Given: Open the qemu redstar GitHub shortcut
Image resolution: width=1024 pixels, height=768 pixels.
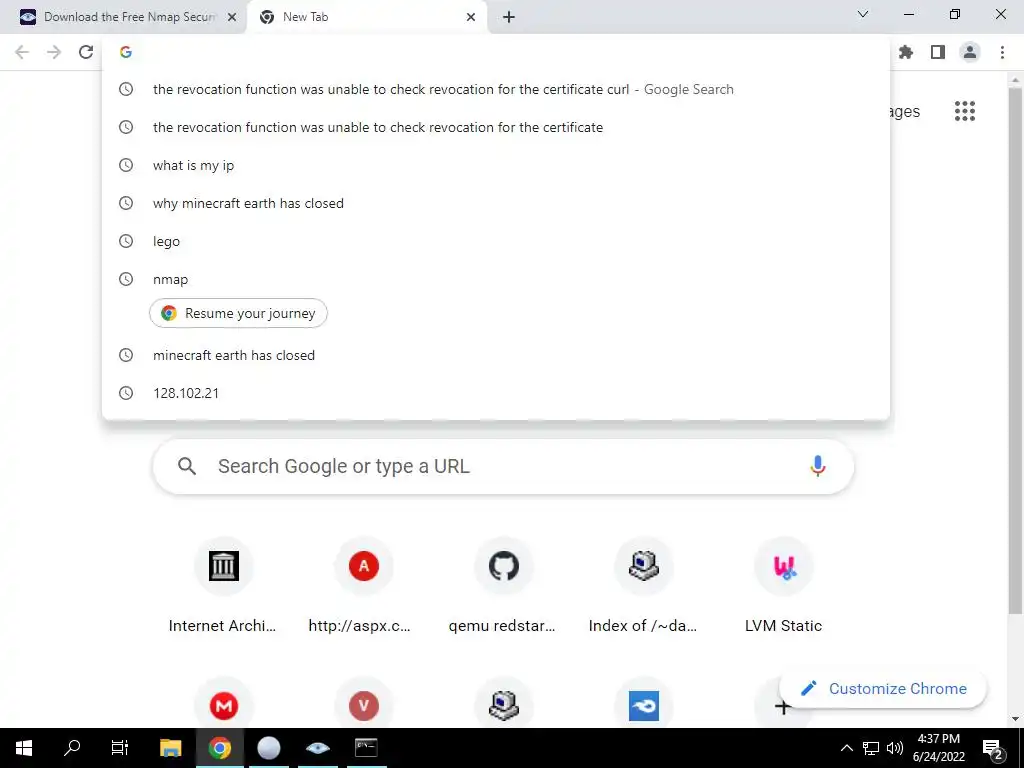Looking at the screenshot, I should (x=504, y=586).
